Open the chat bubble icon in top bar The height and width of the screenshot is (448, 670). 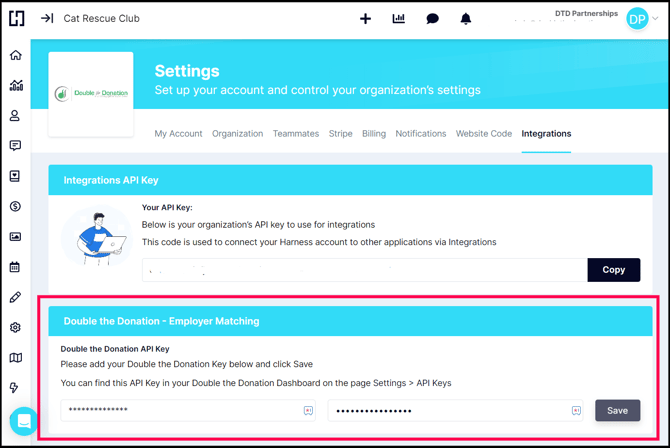[x=432, y=19]
